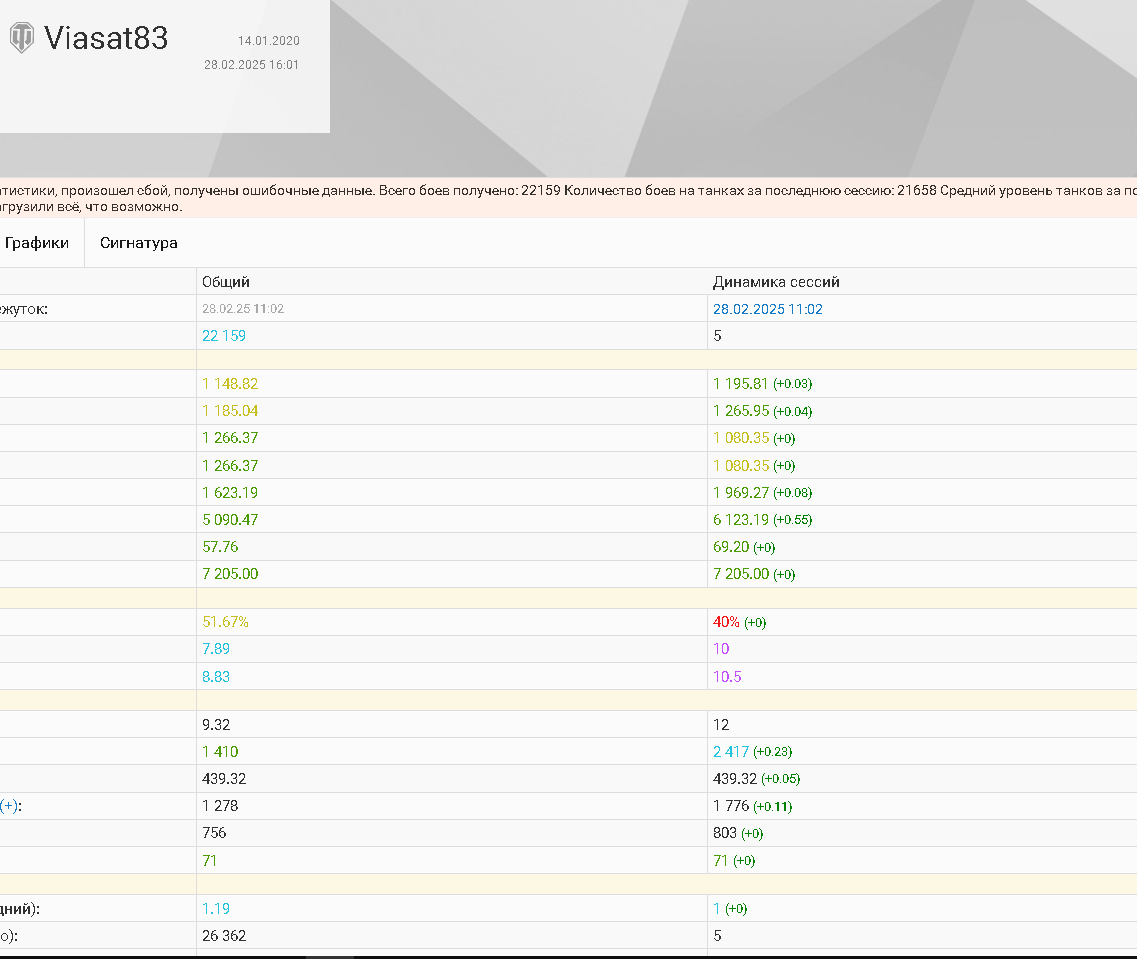The image size is (1137, 959).
Task: Click the red 40% session win rate
Action: [x=726, y=622]
